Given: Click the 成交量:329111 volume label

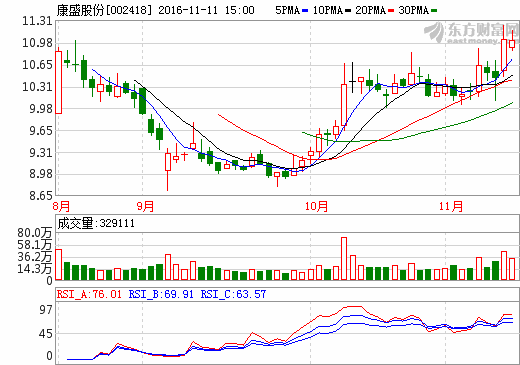Looking at the screenshot, I should click(96, 223).
